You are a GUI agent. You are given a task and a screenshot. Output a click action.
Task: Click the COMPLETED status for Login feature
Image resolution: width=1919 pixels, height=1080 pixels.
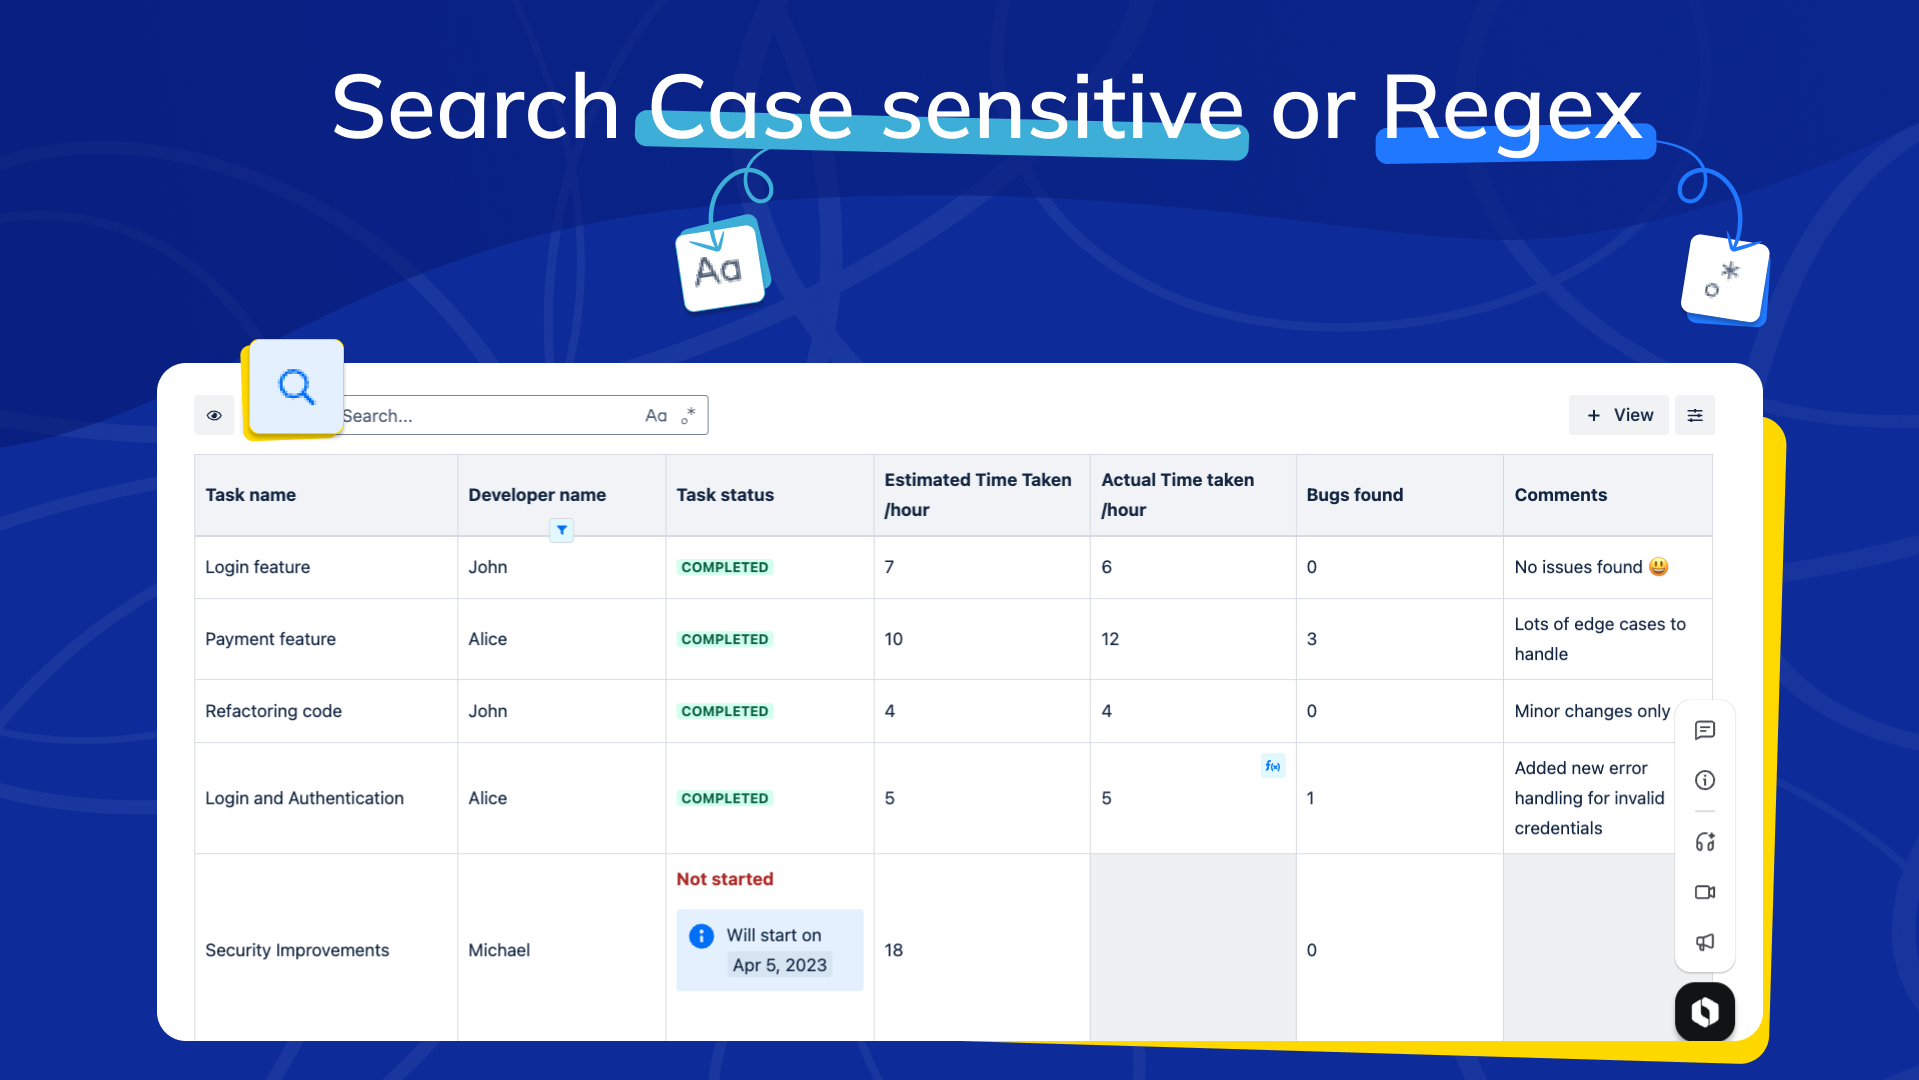coord(725,567)
